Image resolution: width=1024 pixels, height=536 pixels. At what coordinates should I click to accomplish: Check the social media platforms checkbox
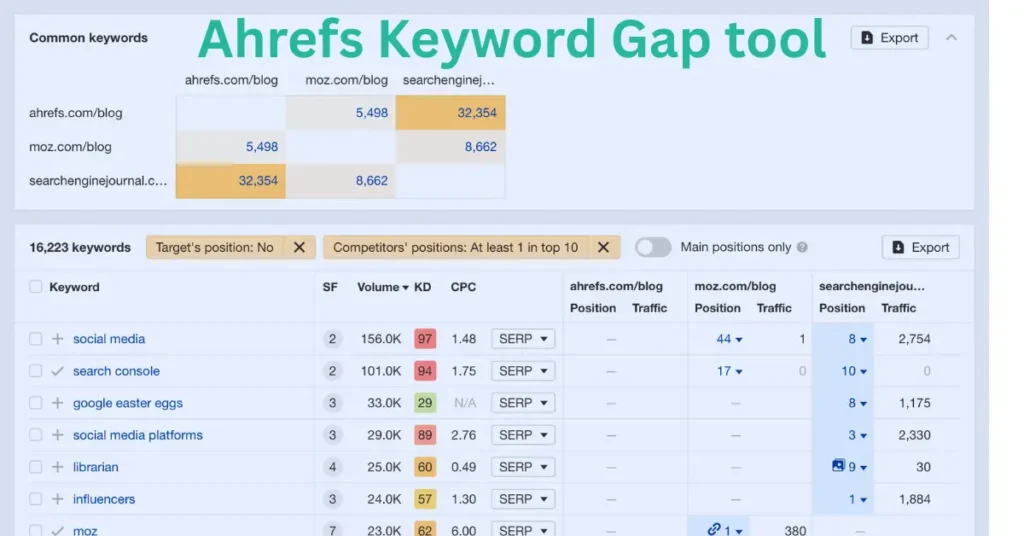pyautogui.click(x=35, y=435)
